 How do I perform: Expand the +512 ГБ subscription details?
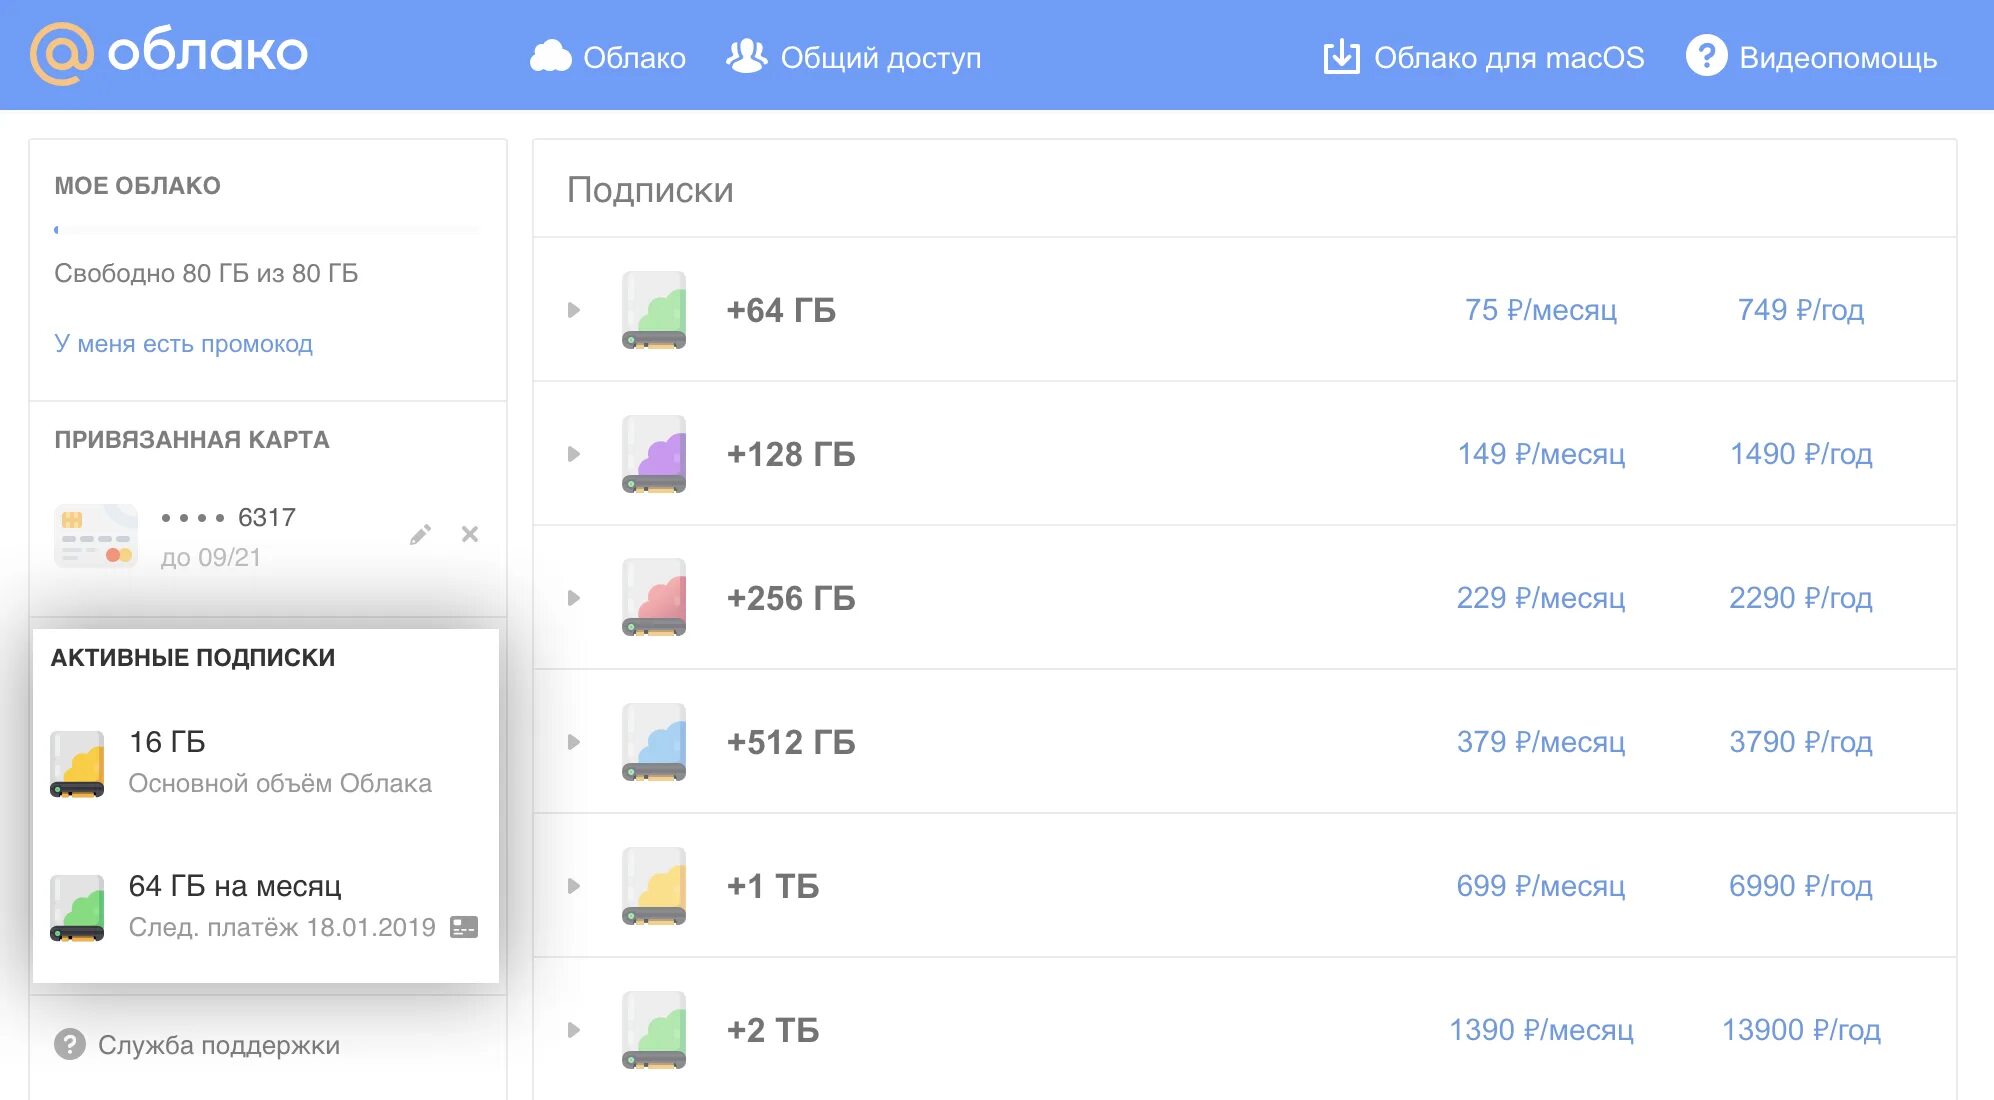coord(574,742)
